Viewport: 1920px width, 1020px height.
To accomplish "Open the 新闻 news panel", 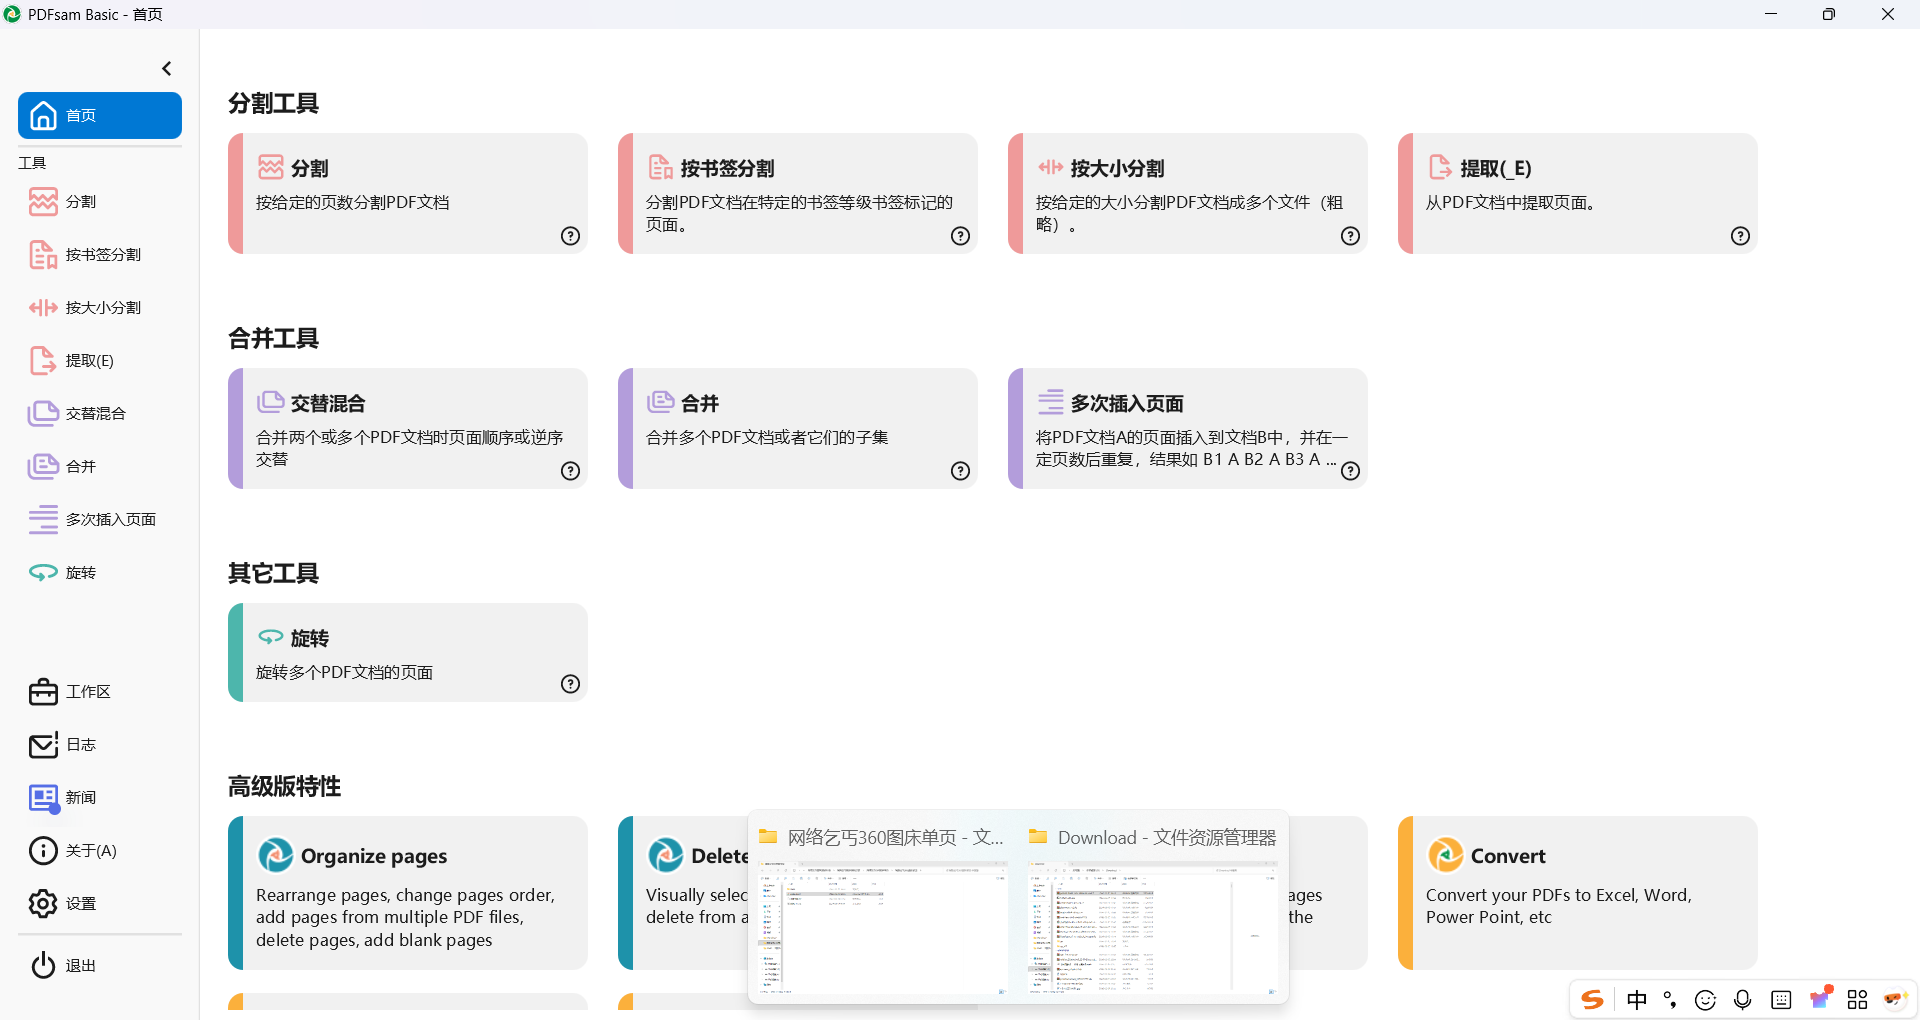I will 80,798.
